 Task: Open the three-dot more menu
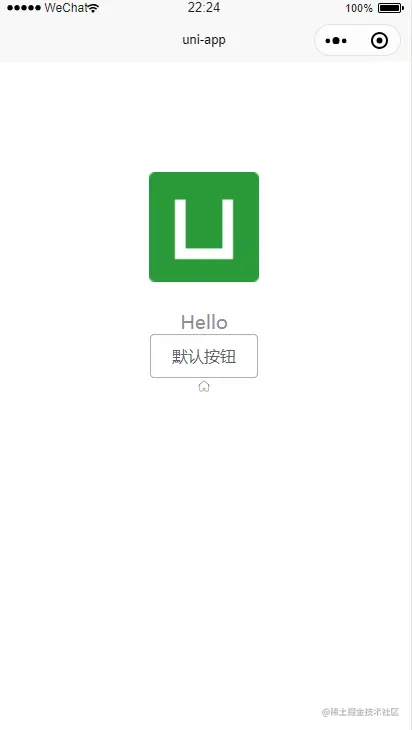coord(336,41)
